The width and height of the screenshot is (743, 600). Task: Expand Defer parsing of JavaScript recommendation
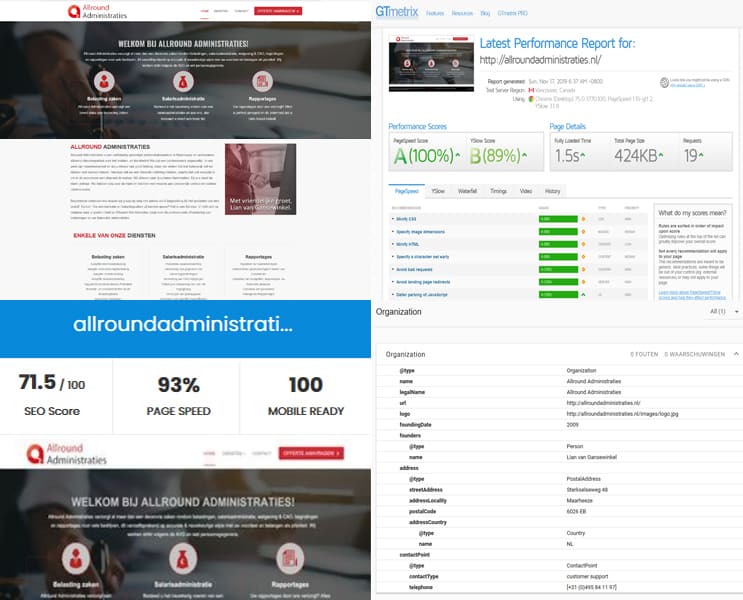(422, 294)
